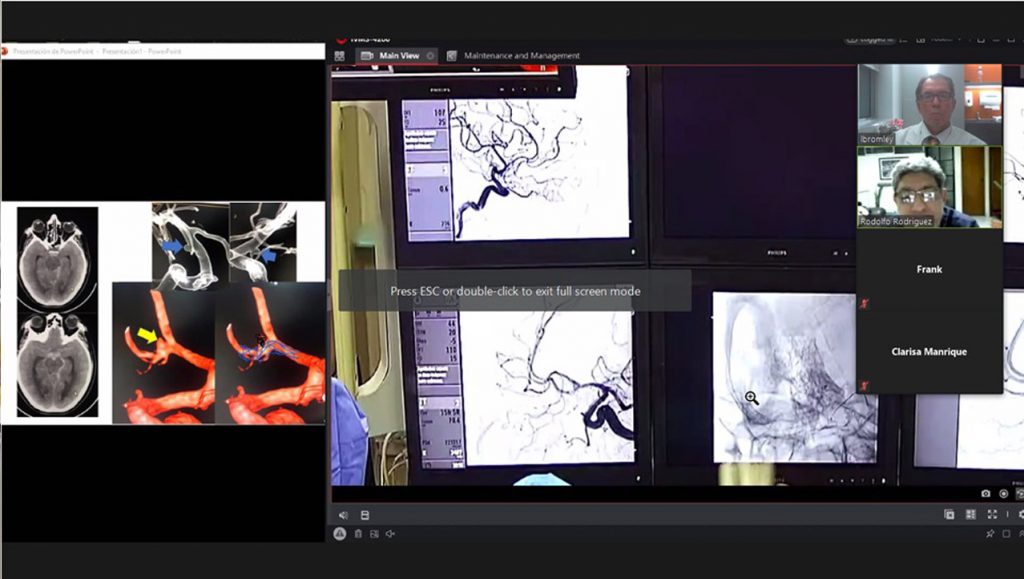Open the window layout split icon

949,515
